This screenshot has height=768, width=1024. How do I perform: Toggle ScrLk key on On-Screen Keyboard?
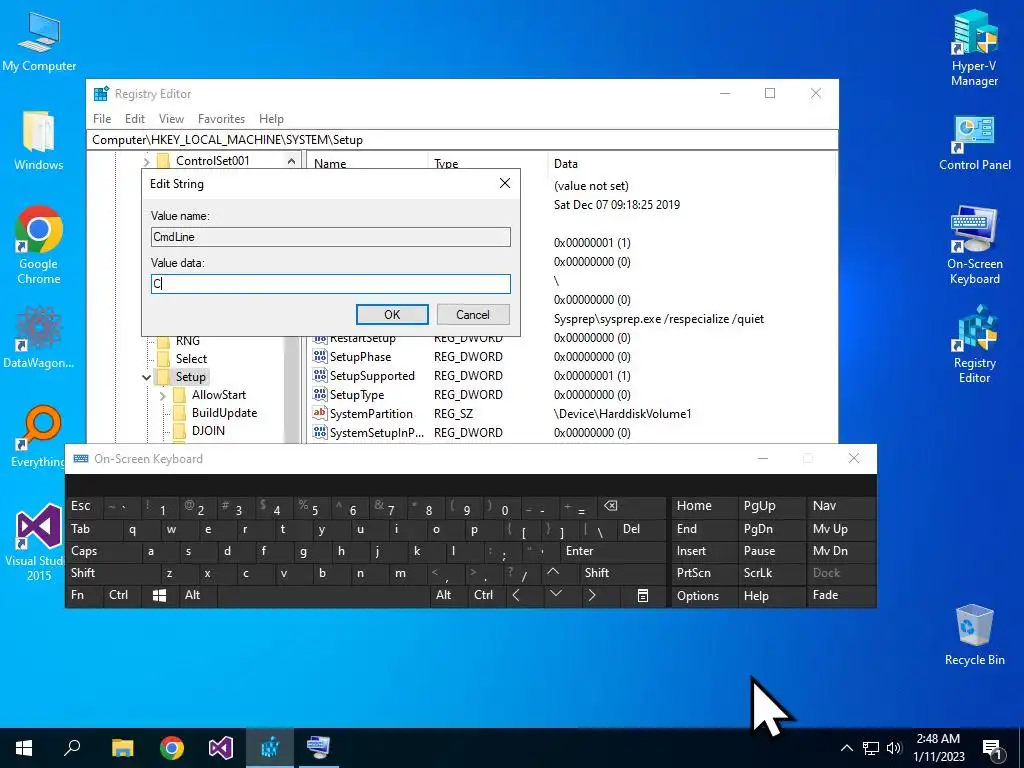[x=771, y=573]
